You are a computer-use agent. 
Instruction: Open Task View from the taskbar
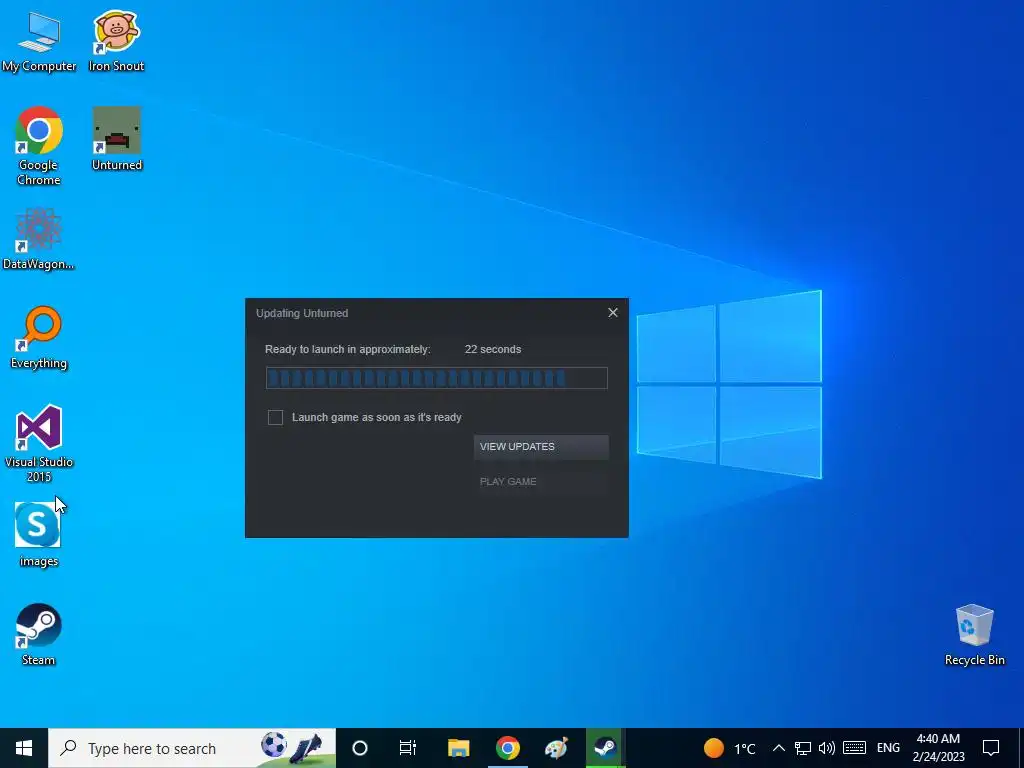click(408, 748)
